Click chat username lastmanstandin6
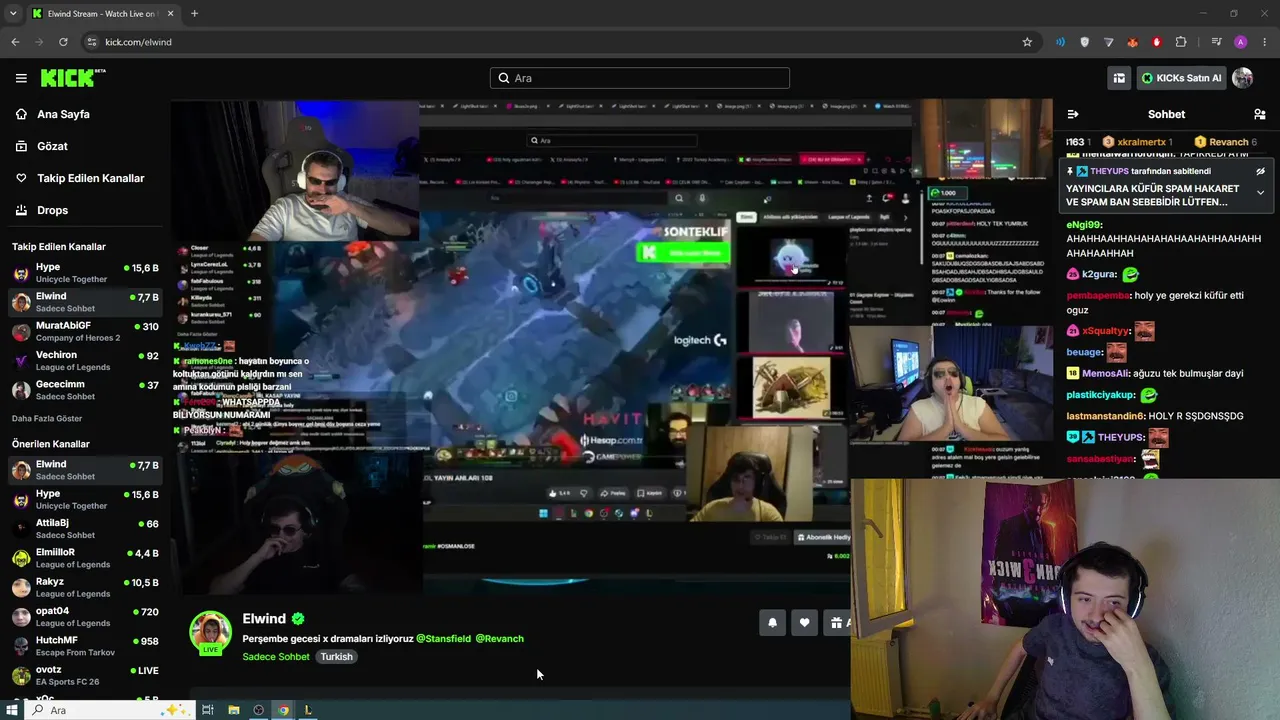1280x720 pixels. point(1105,416)
